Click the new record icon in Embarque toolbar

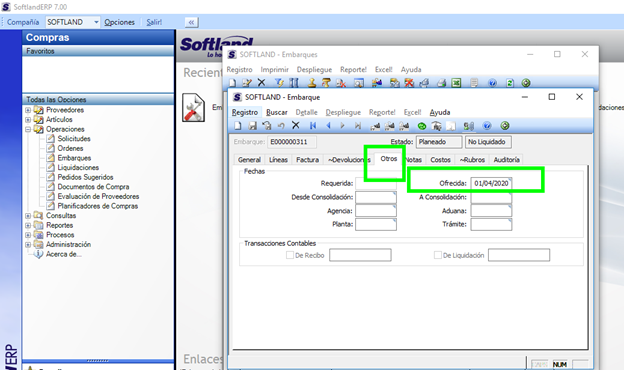[x=238, y=126]
